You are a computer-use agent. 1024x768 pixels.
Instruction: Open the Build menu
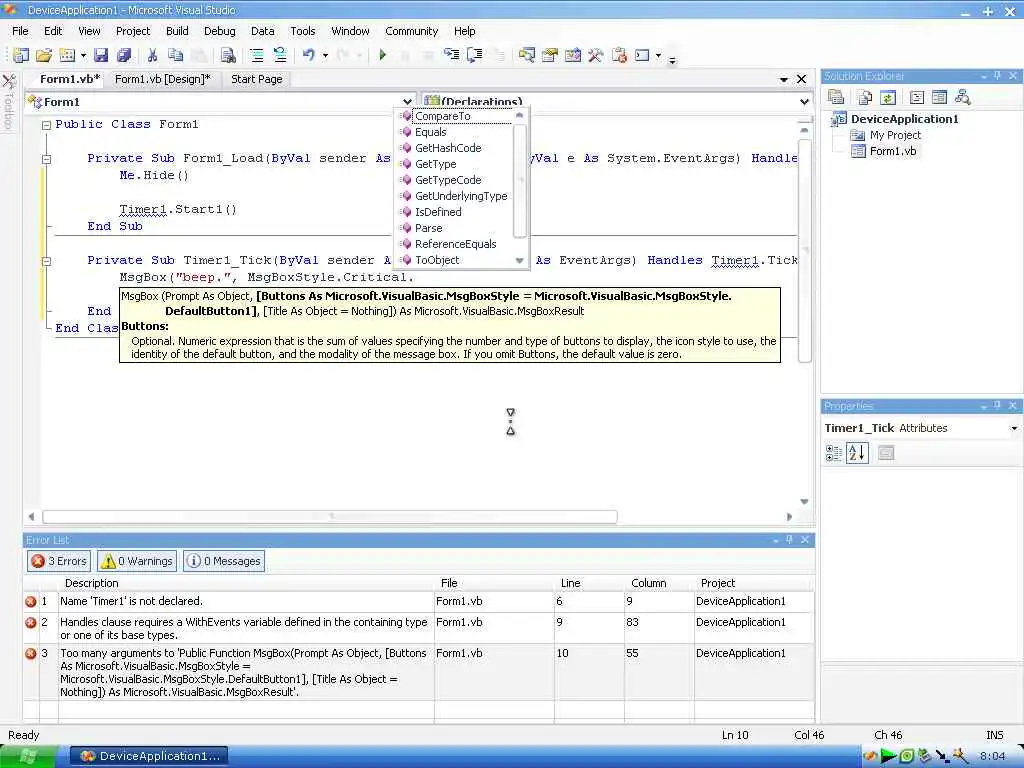pos(177,31)
